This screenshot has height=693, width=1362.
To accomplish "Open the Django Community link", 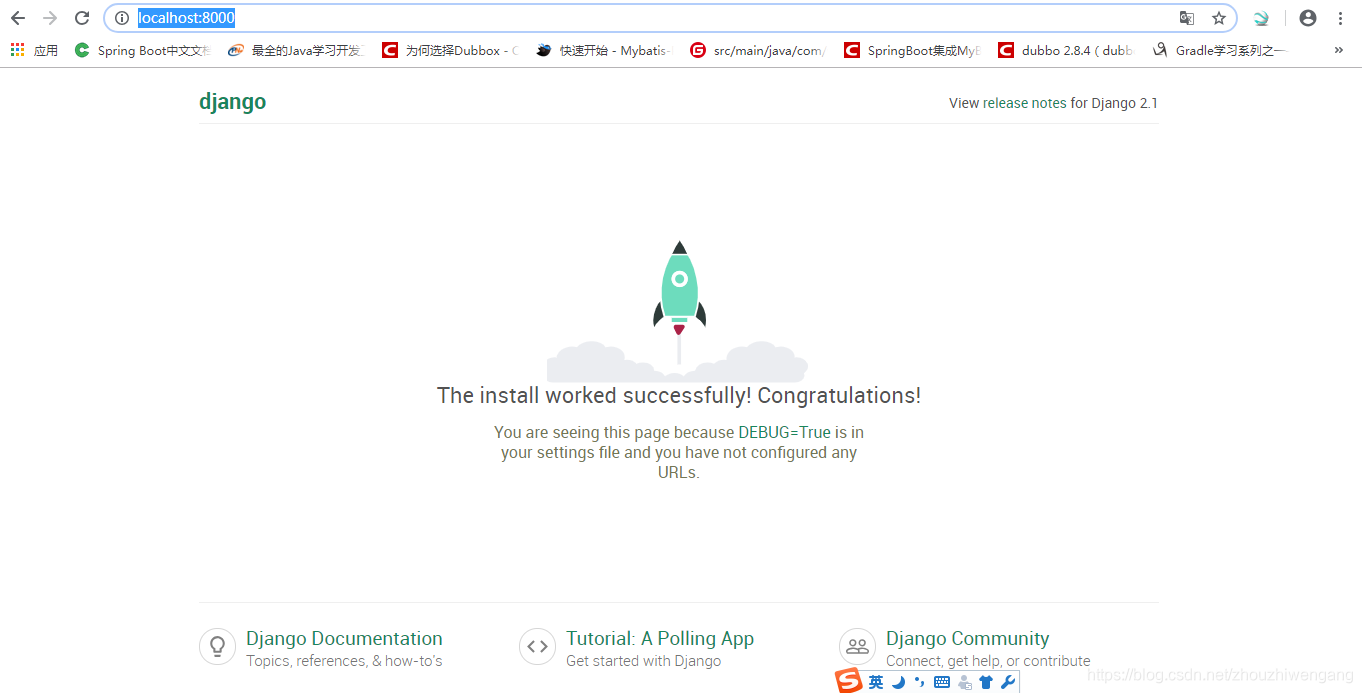I will point(967,638).
